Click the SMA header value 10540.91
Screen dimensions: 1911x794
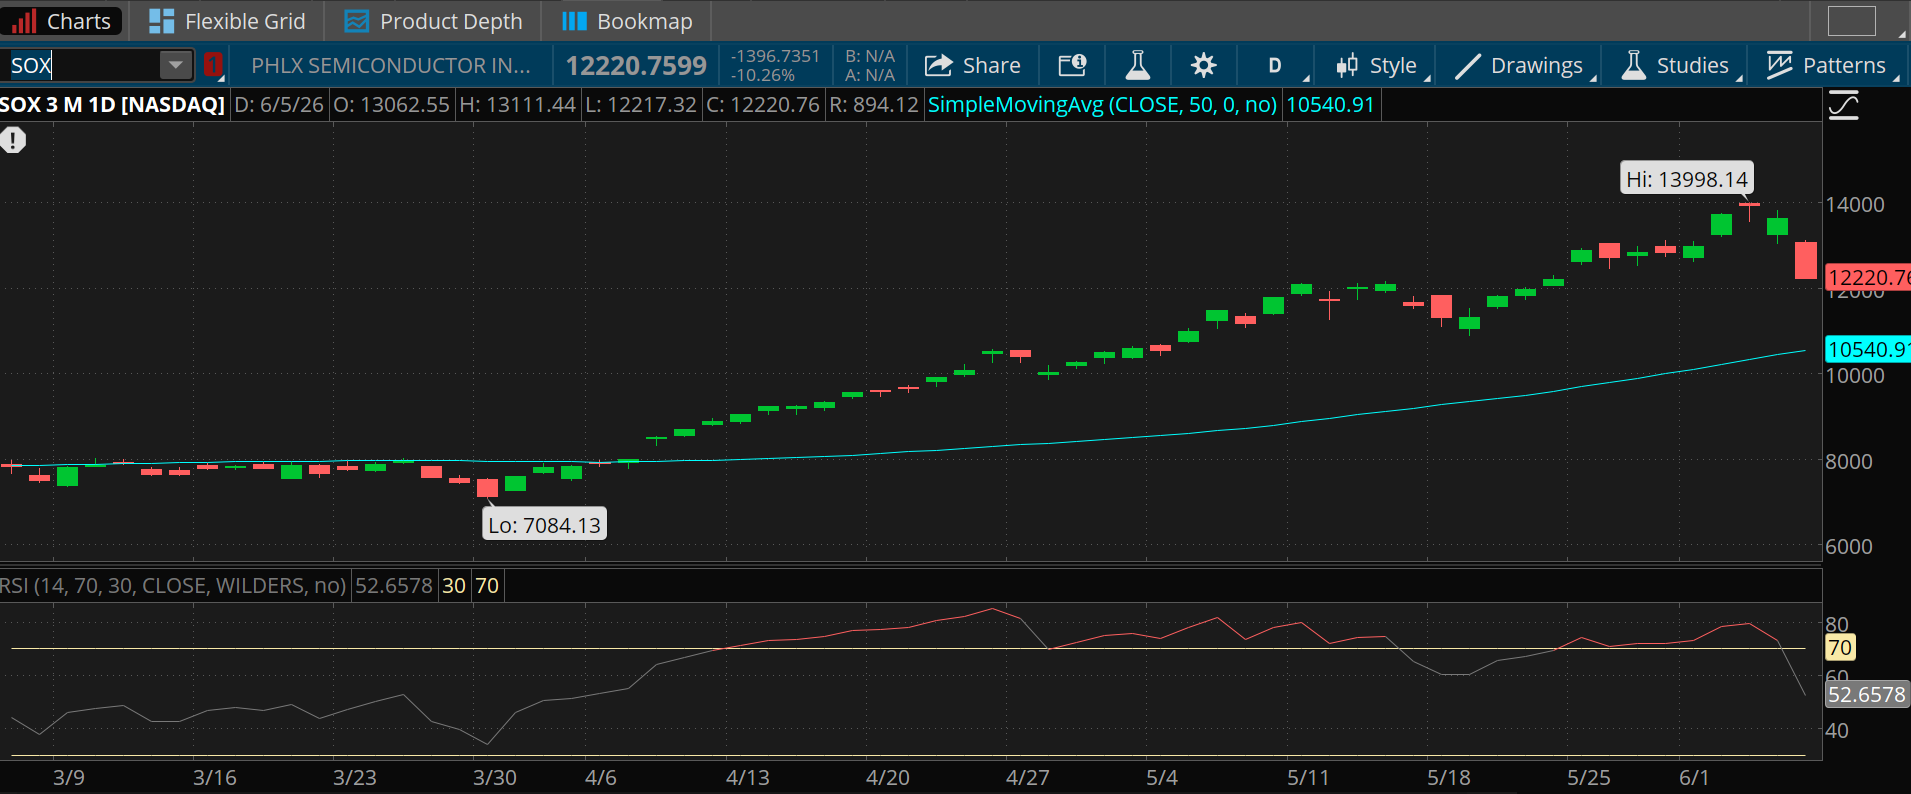(1330, 105)
